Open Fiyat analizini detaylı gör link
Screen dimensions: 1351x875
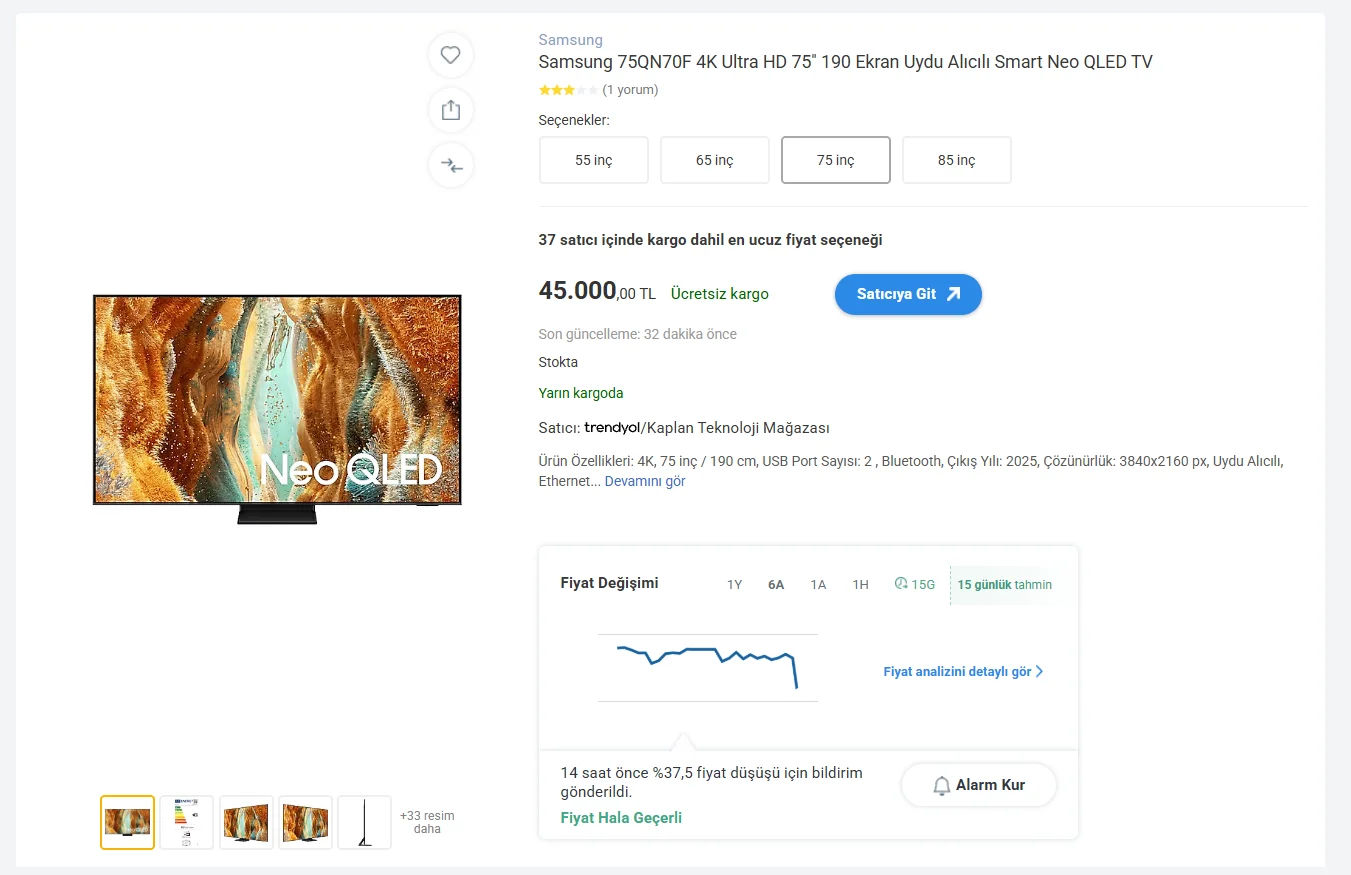click(x=963, y=672)
